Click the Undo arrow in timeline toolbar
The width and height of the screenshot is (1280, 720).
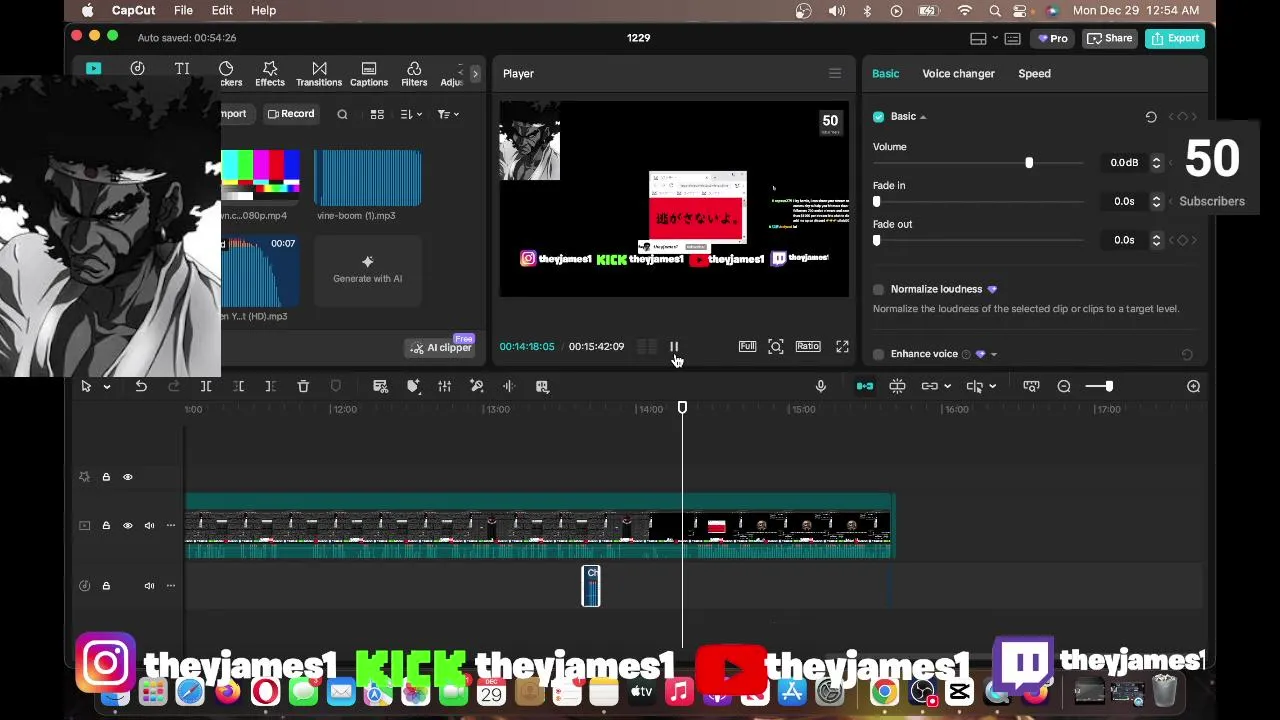141,386
